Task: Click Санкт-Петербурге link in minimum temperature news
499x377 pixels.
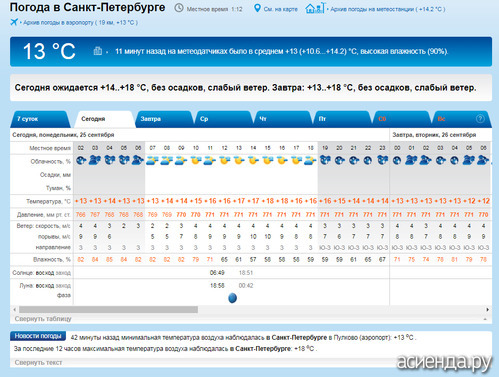Action: 299,337
